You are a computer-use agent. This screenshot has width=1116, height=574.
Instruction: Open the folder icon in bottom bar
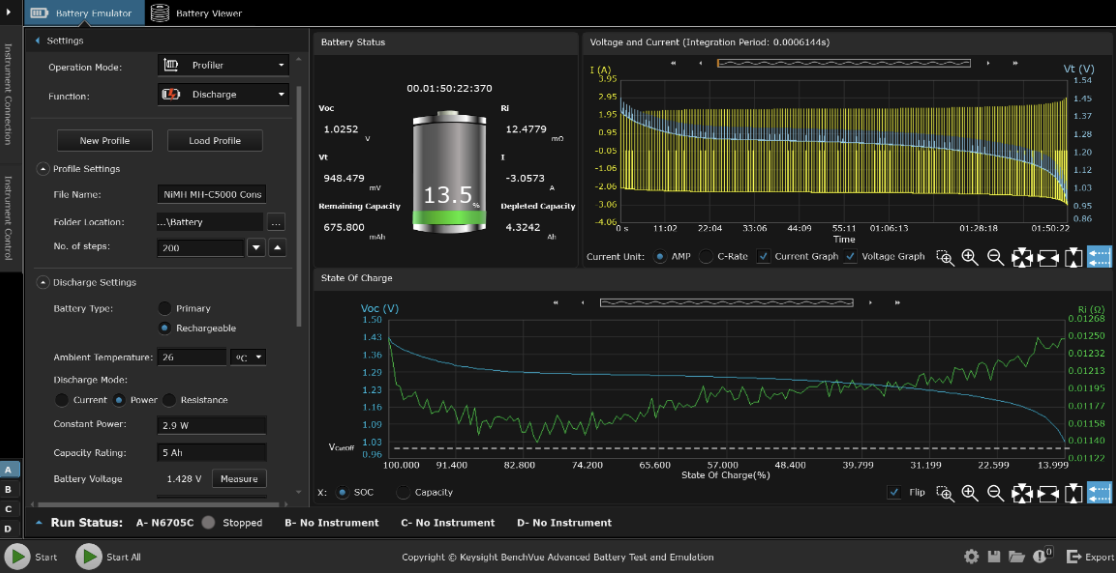(1017, 557)
